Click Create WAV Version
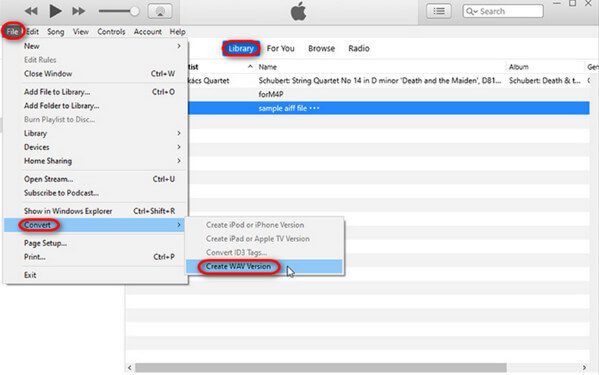The height and width of the screenshot is (375, 599). 264,267
